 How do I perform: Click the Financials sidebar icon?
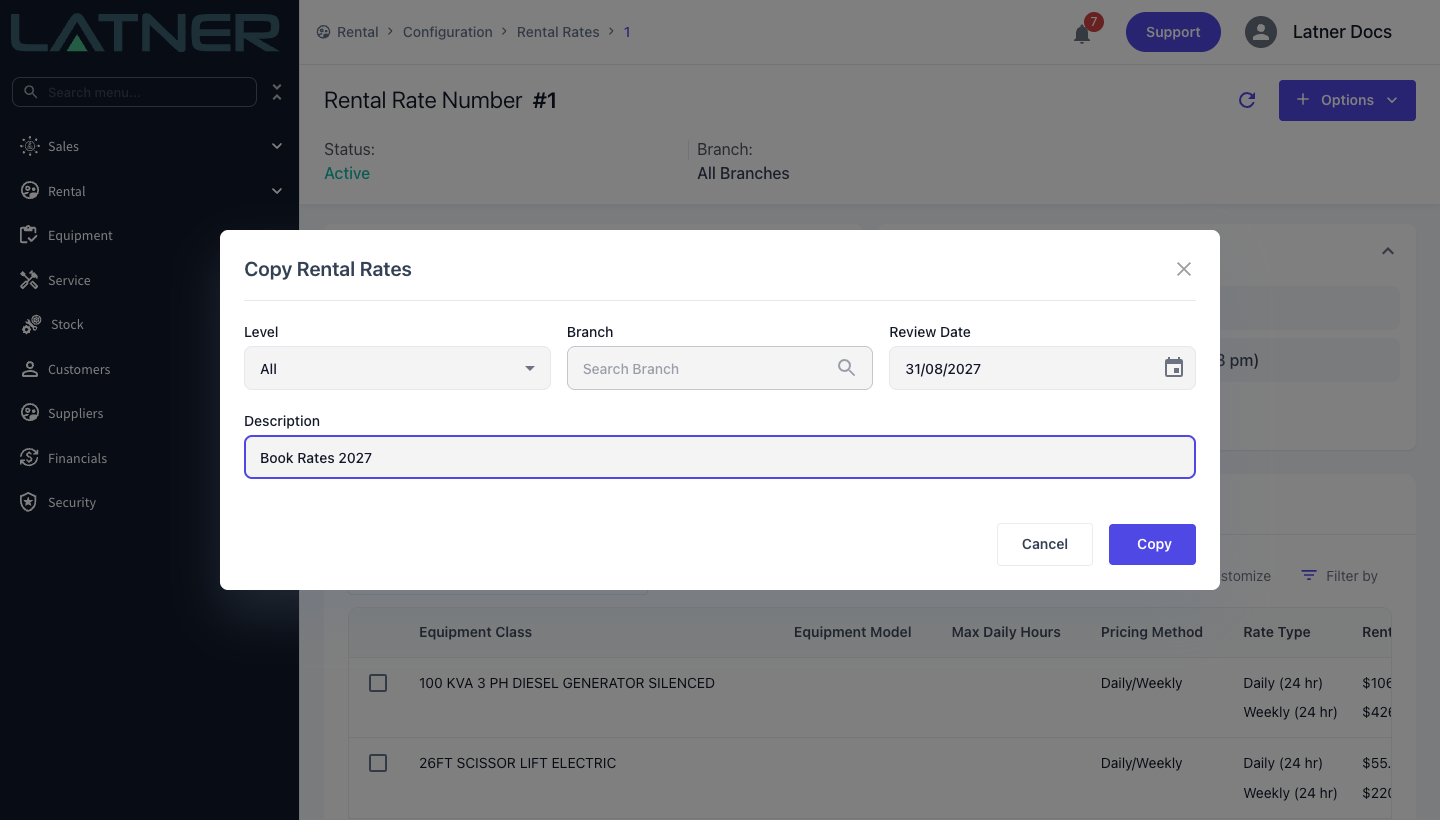coord(30,458)
